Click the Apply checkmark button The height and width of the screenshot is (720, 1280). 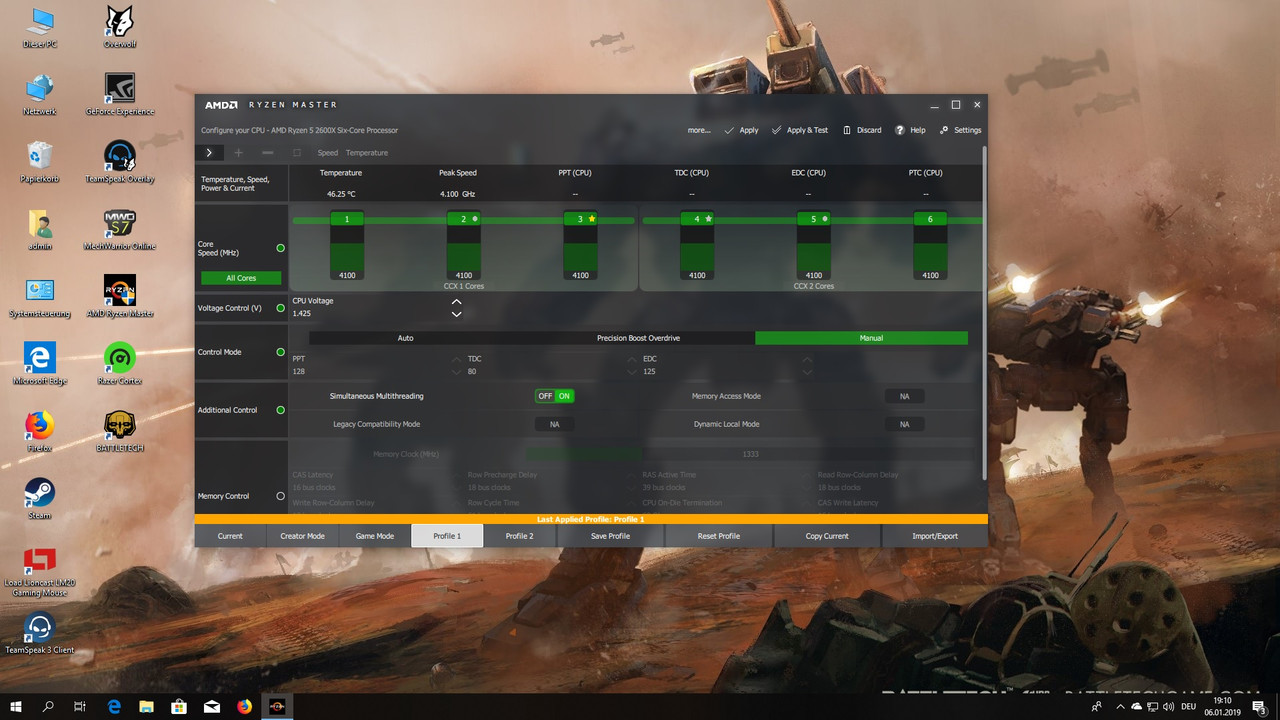click(x=741, y=130)
